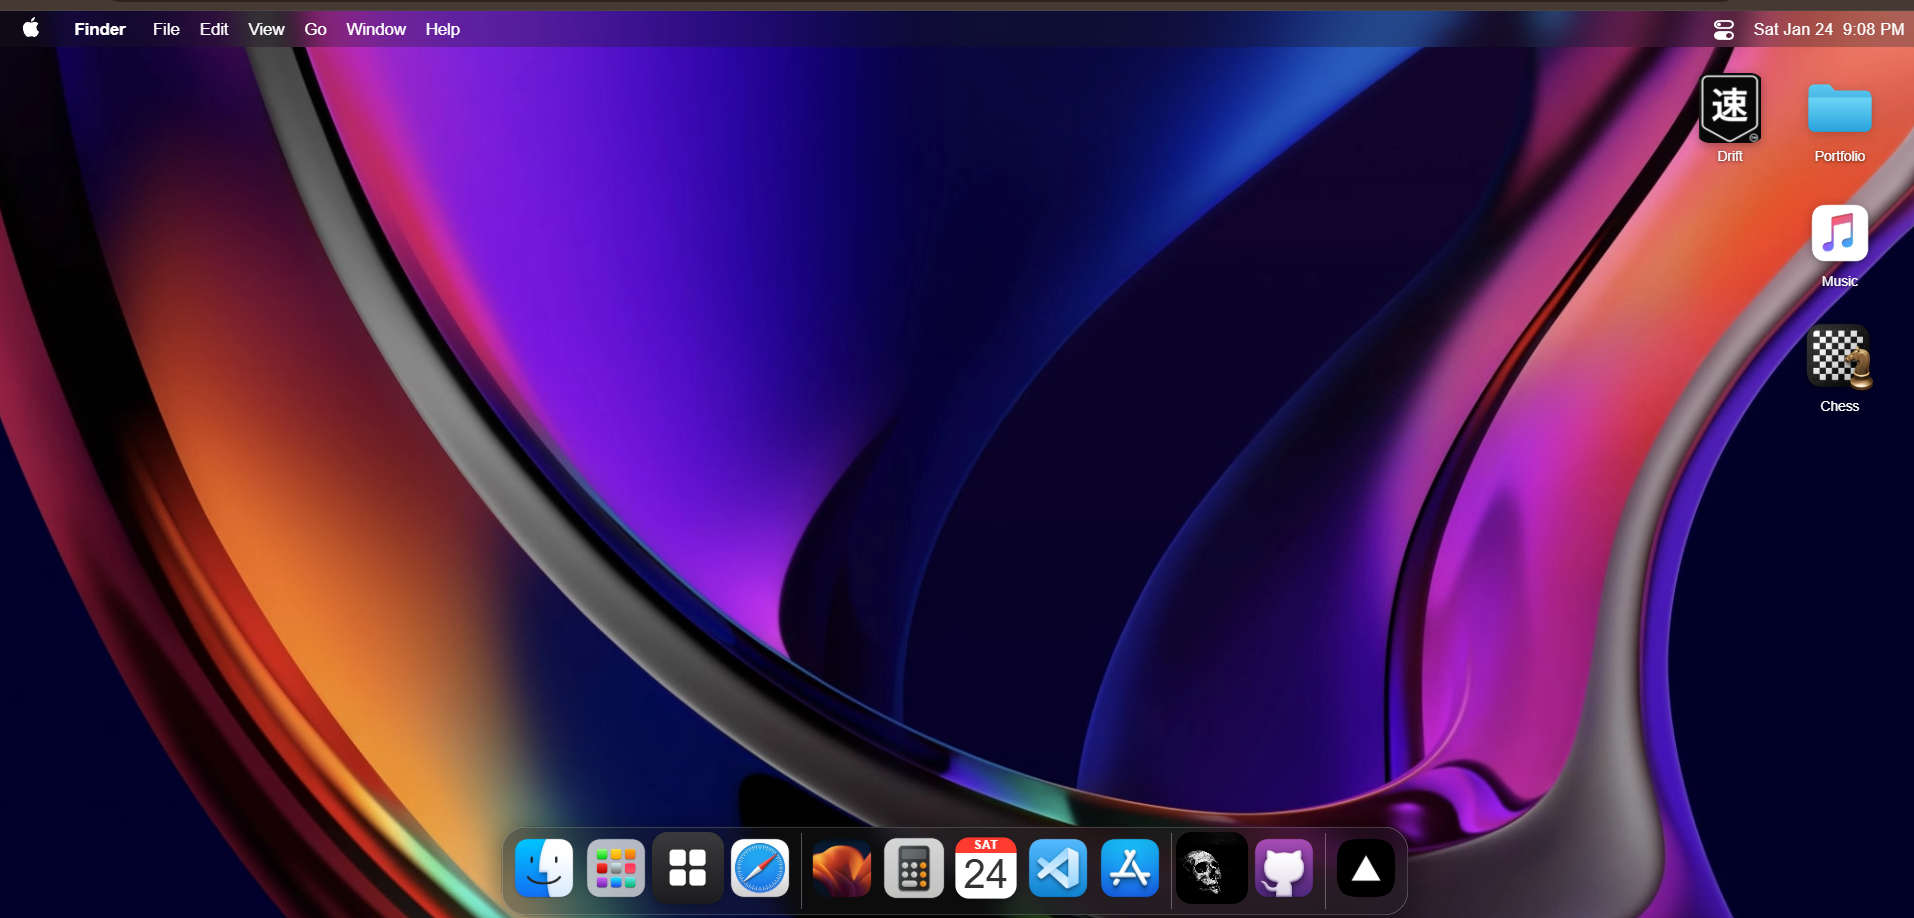
Task: Open Launchpad from the Dock
Action: 616,868
